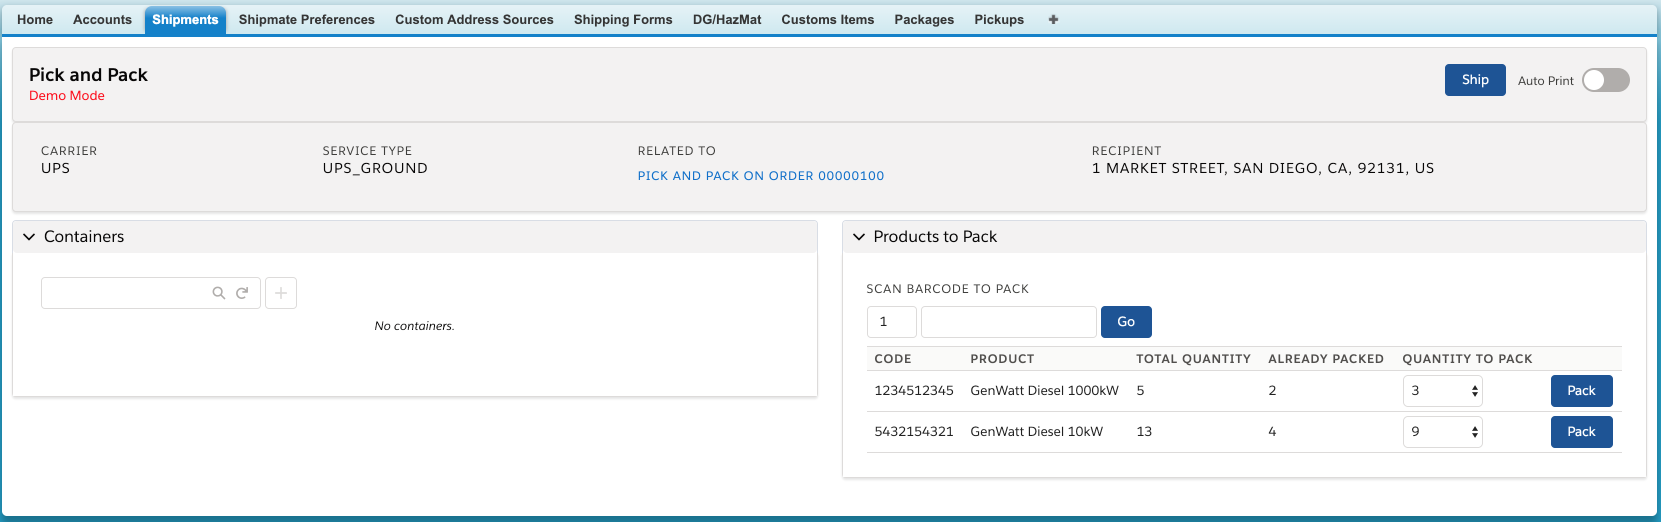Click the refresh icon in Containers field

pyautogui.click(x=242, y=293)
